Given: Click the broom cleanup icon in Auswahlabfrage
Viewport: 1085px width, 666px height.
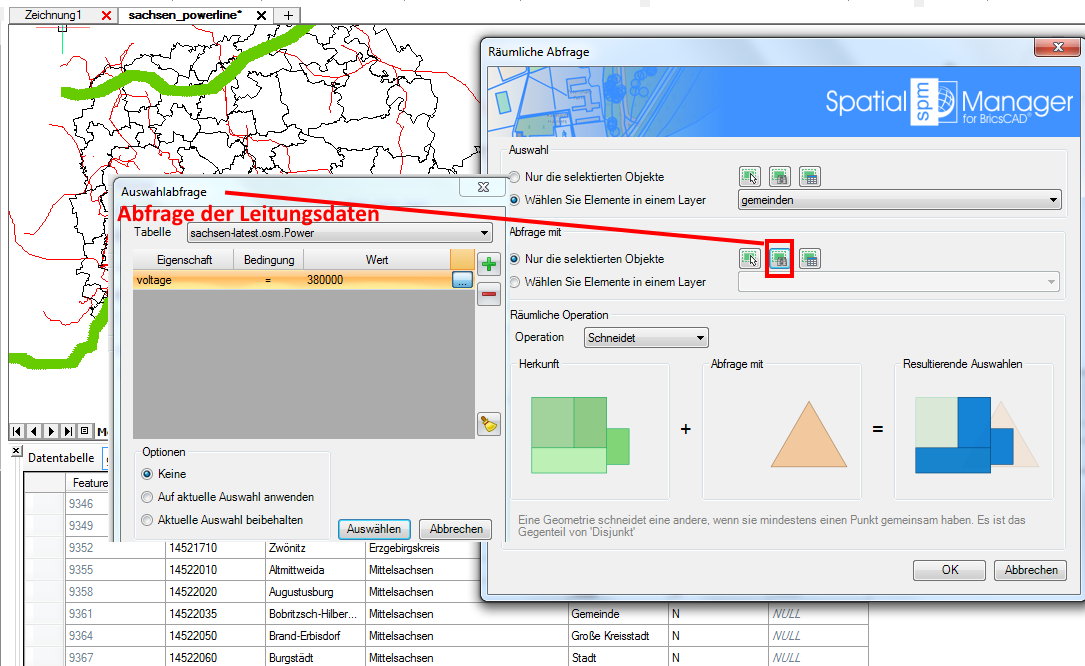Looking at the screenshot, I should [488, 424].
